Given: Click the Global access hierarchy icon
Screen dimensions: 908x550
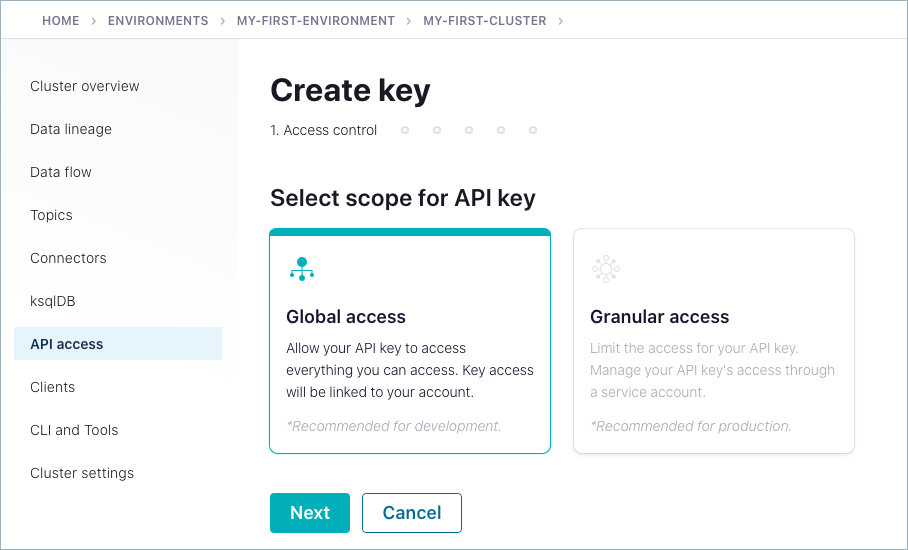Looking at the screenshot, I should [301, 268].
